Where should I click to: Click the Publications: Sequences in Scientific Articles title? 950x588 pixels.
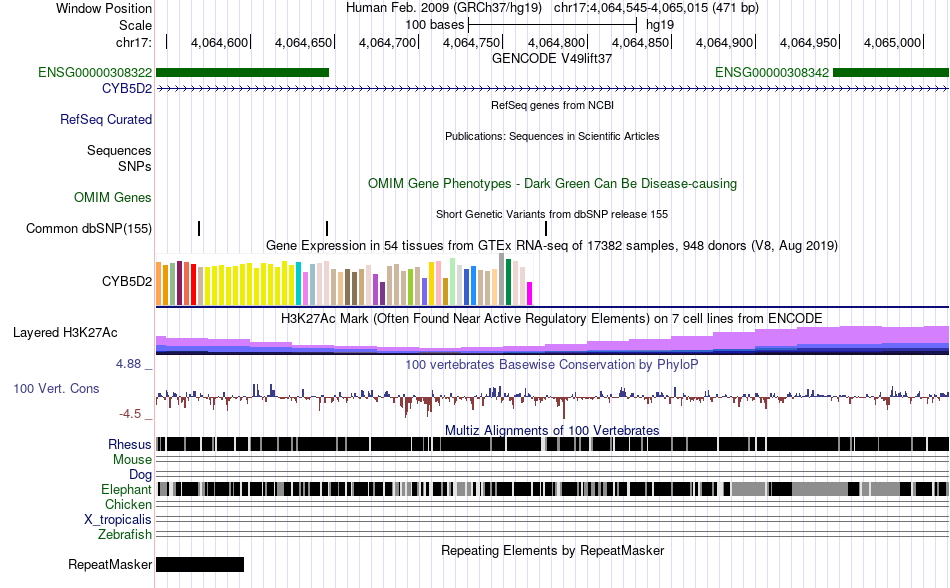tap(552, 136)
